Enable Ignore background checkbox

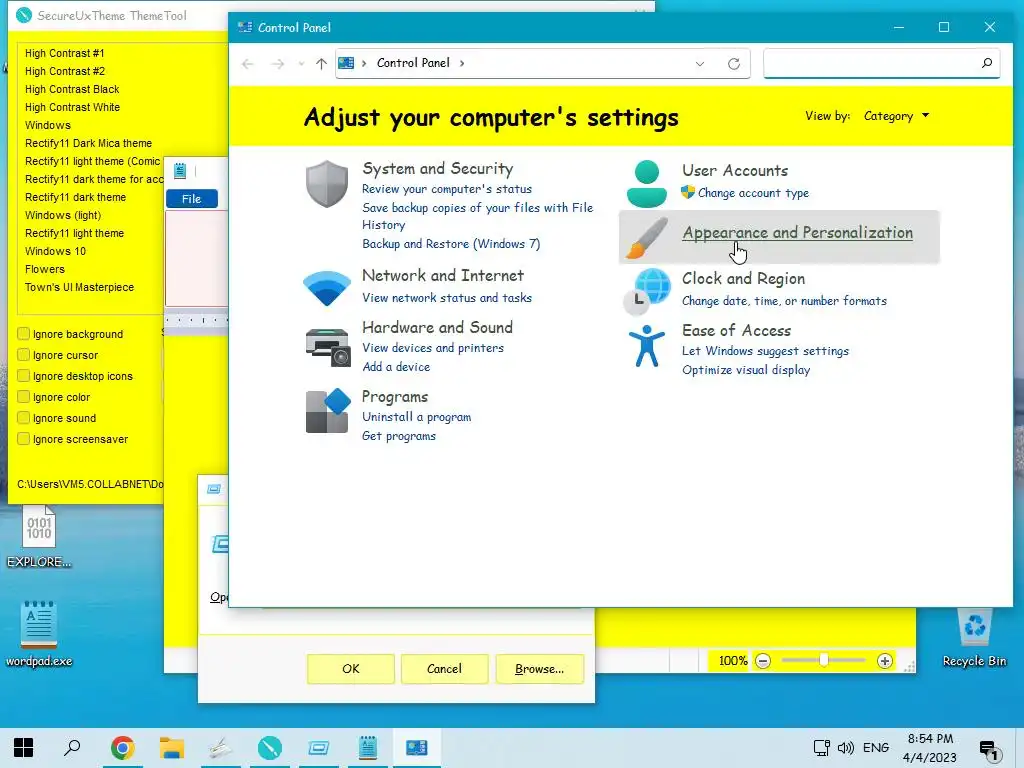[x=24, y=334]
